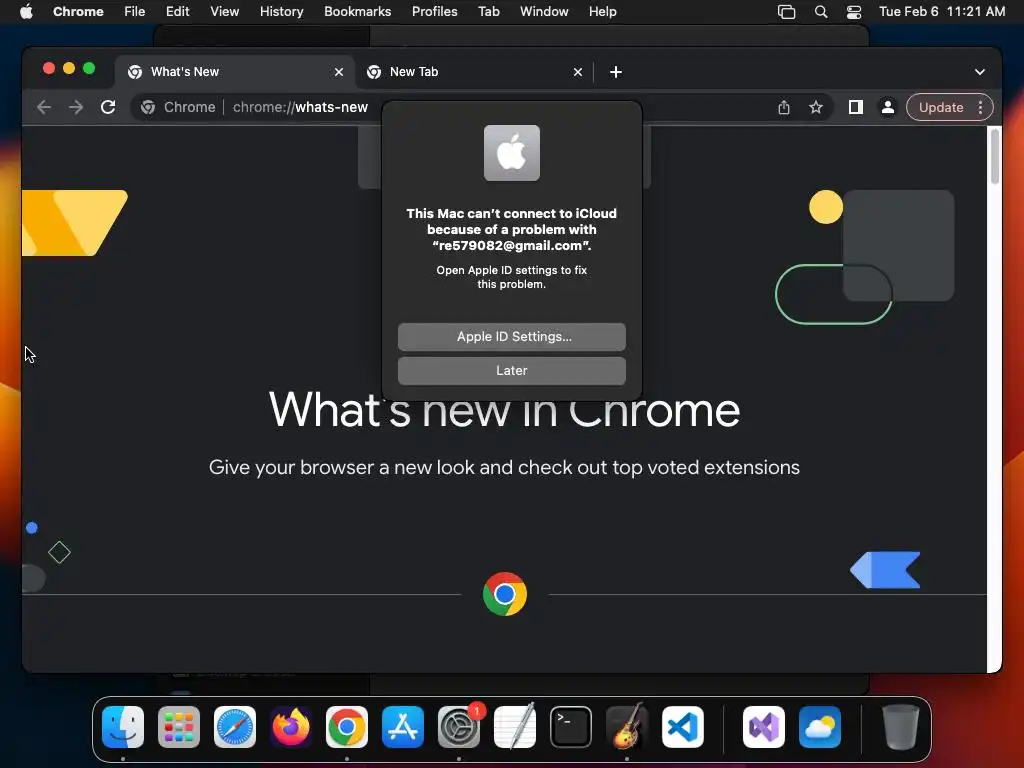Image resolution: width=1024 pixels, height=768 pixels.
Task: Open the App Store from the Dock
Action: [x=403, y=727]
